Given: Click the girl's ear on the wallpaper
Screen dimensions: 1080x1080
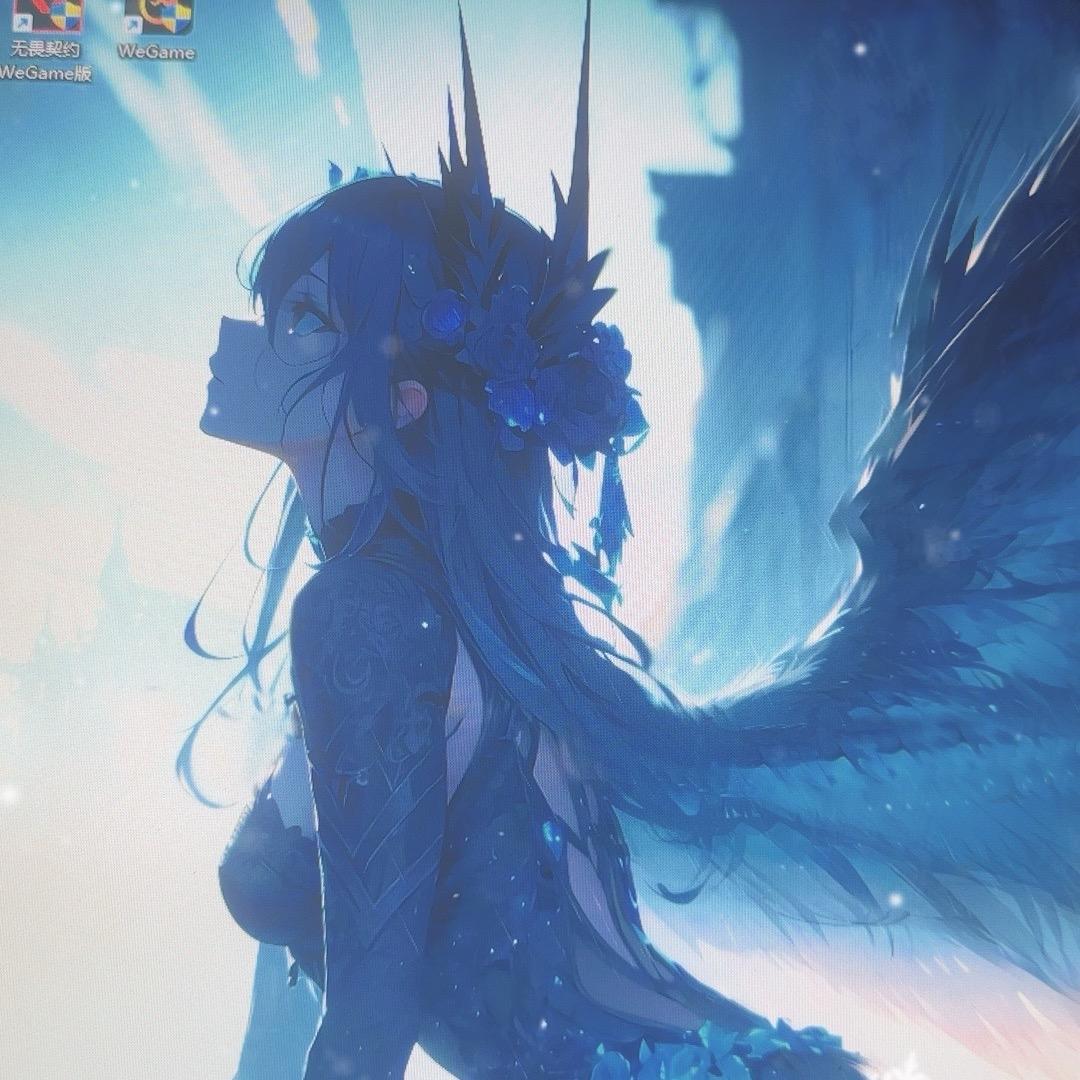Looking at the screenshot, I should click(412, 402).
